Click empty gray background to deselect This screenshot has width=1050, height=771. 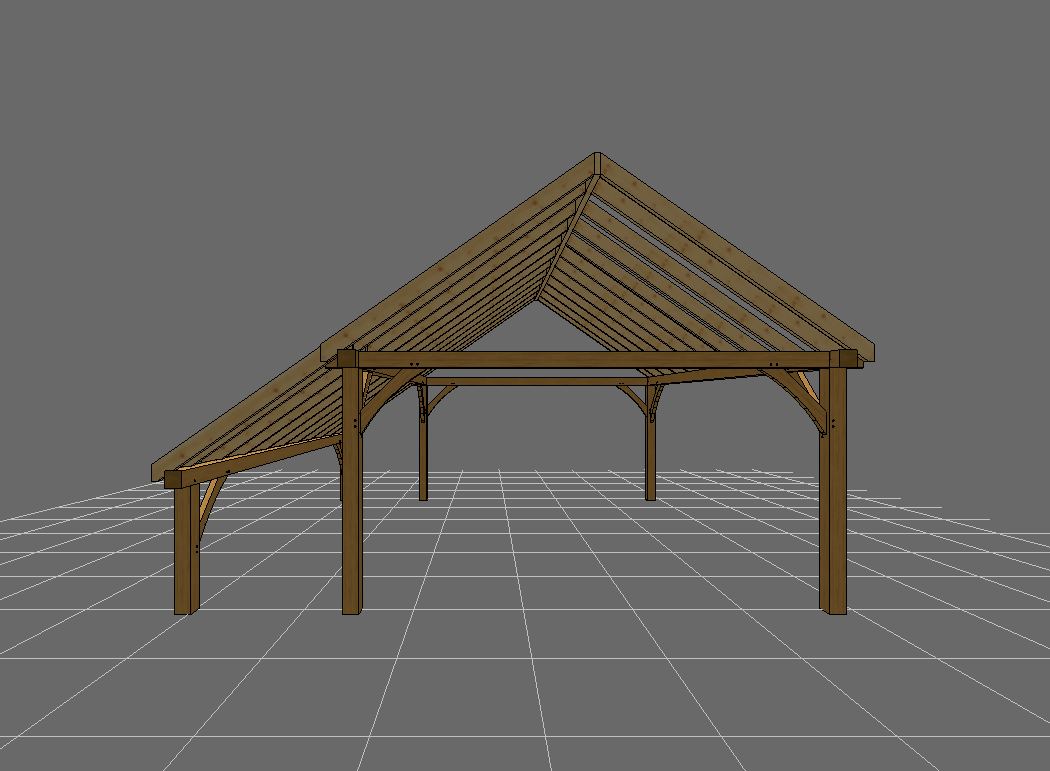click(150, 150)
